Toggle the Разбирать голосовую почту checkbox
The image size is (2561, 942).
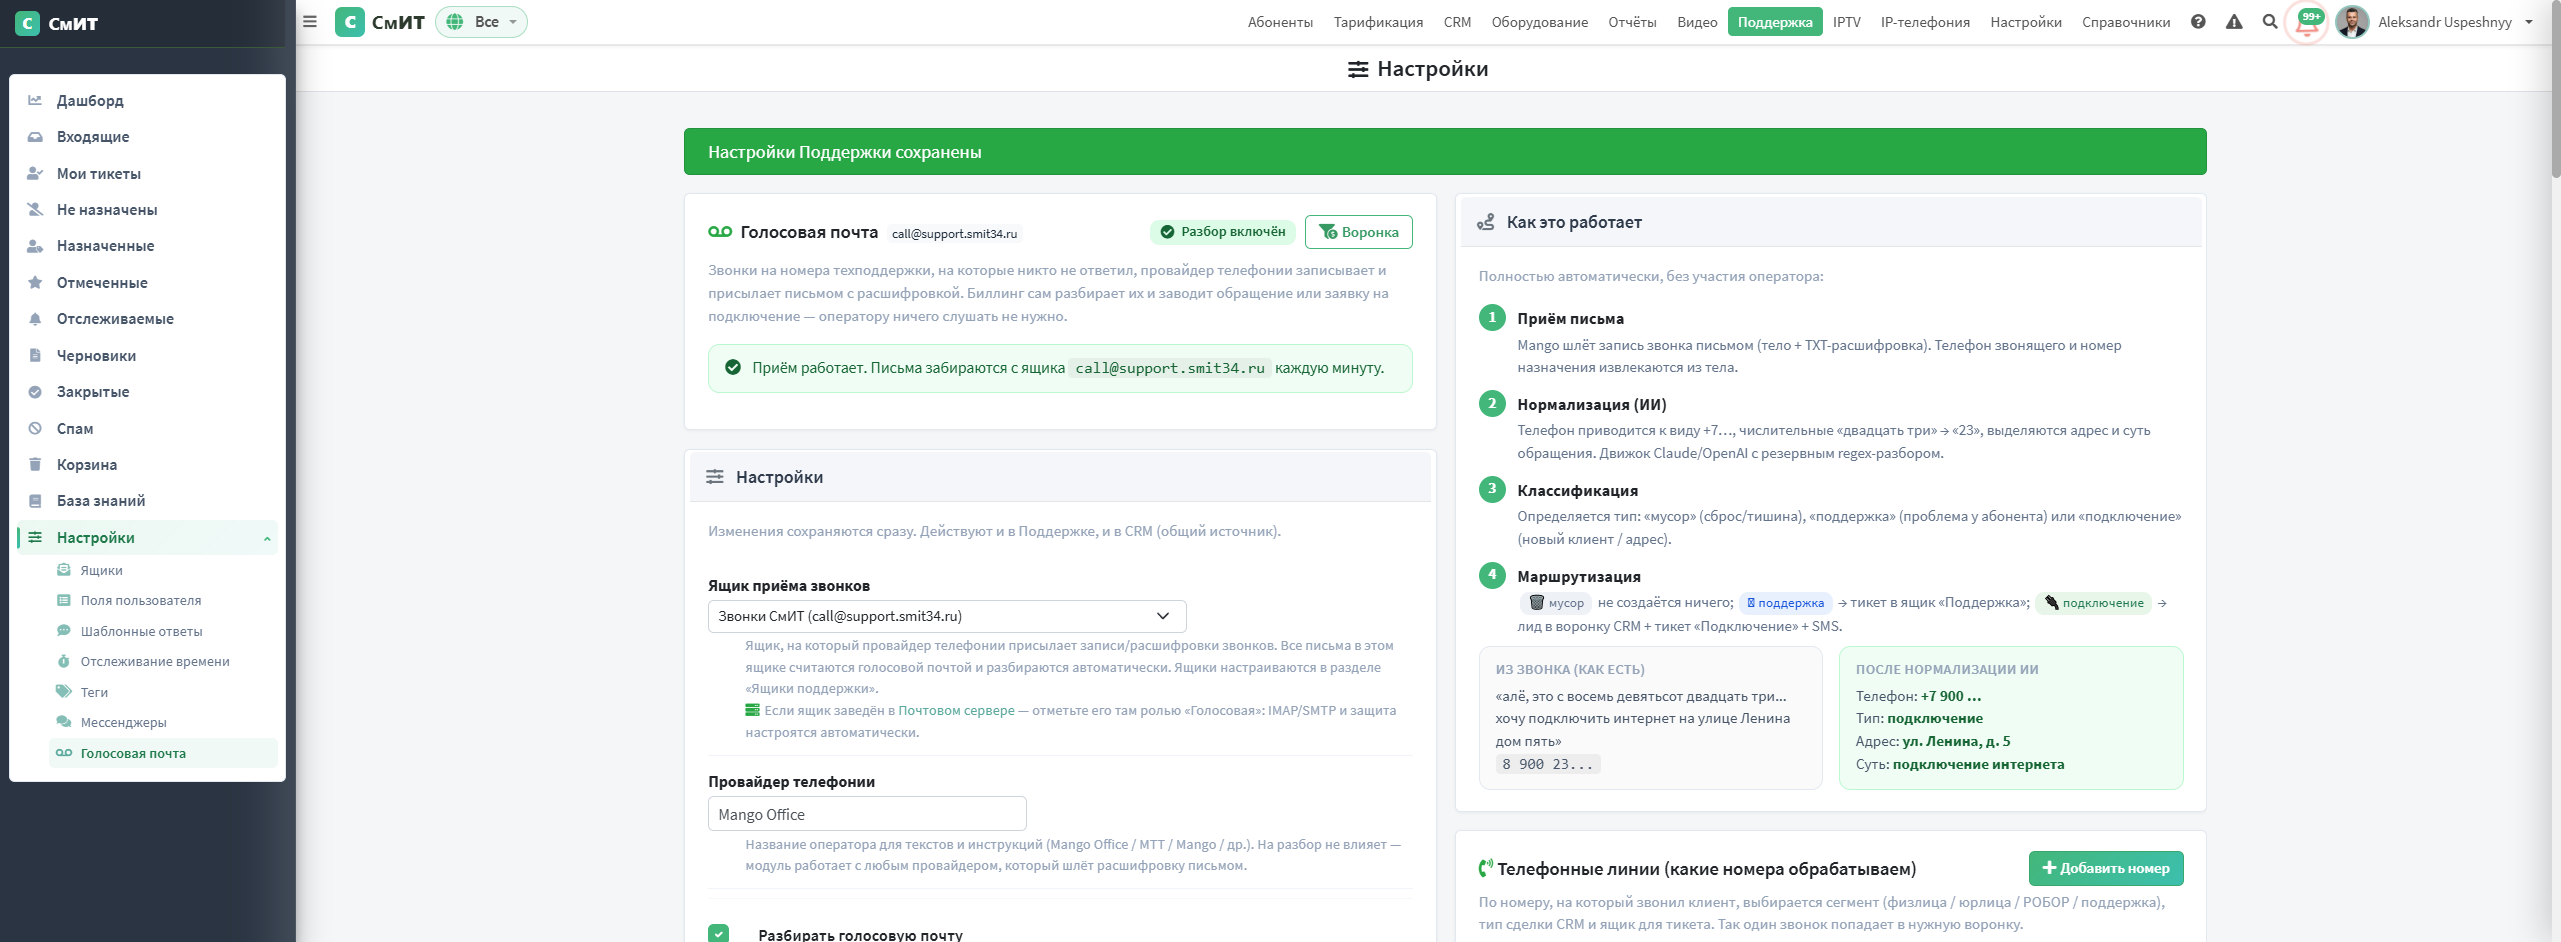pos(718,934)
